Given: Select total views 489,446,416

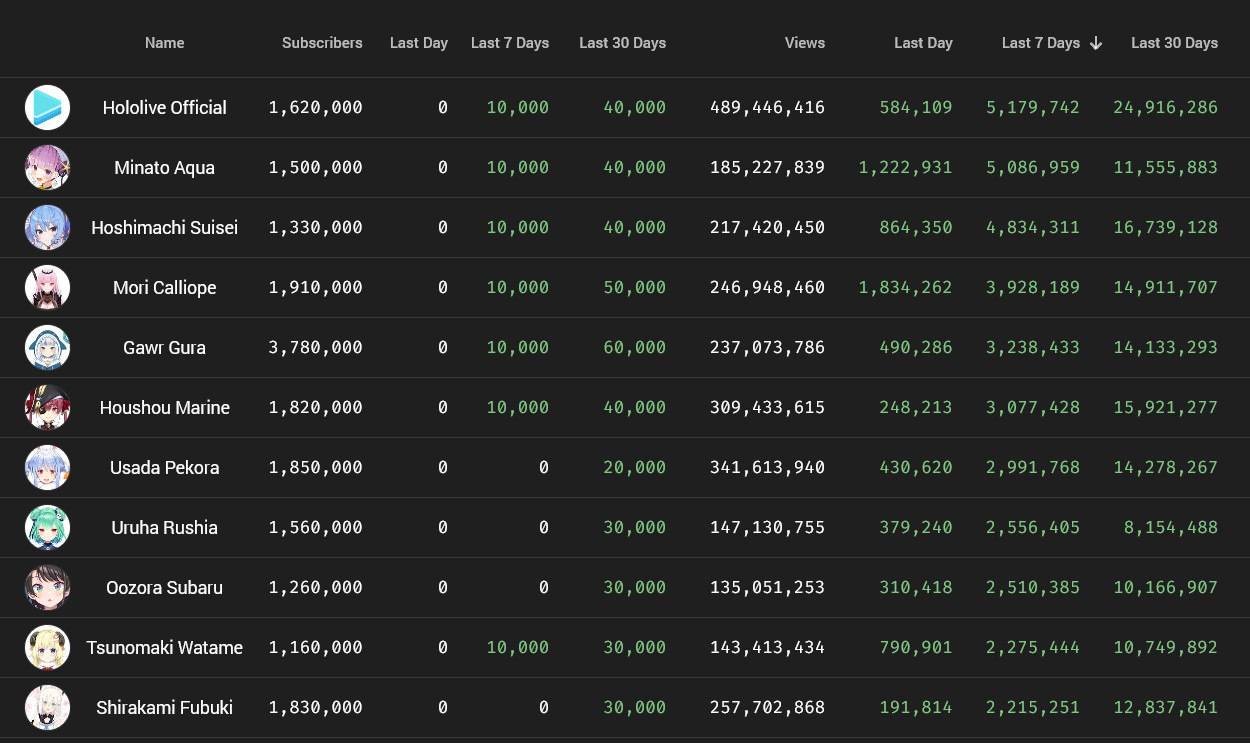Looking at the screenshot, I should coord(768,107).
